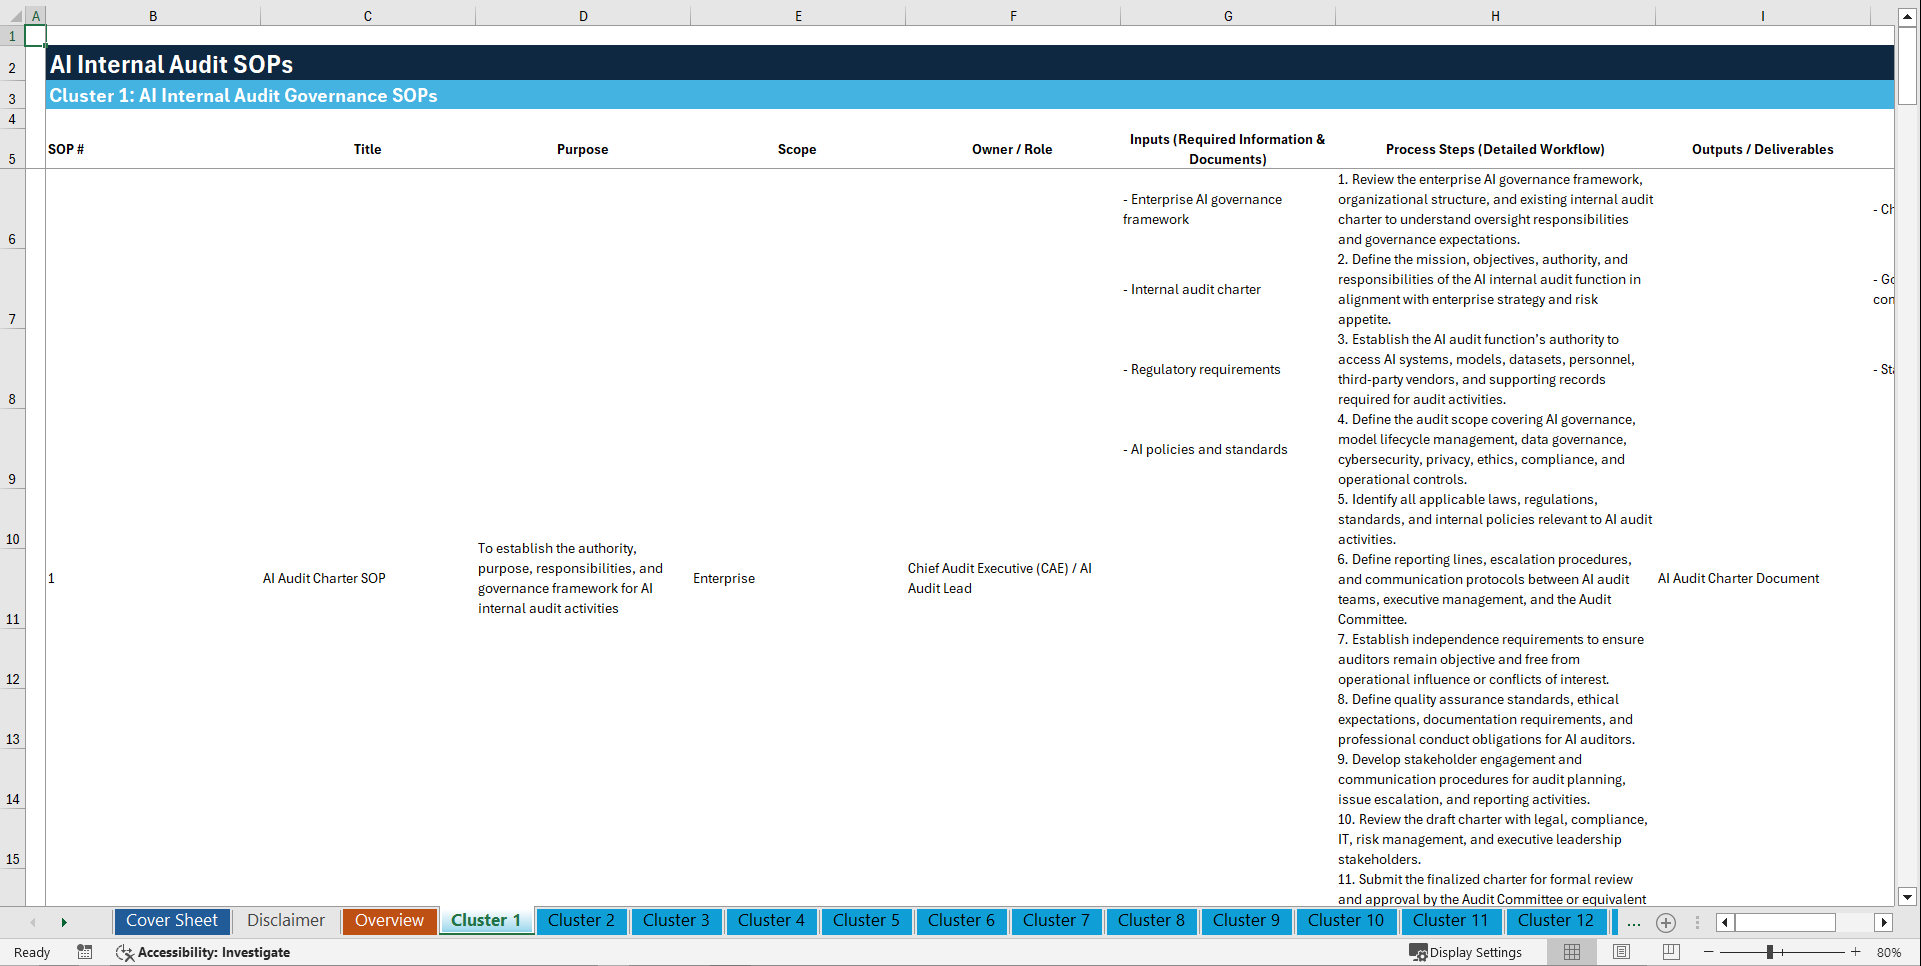Click the vertical scrollbar thumb
This screenshot has height=966, width=1921.
coord(1907,66)
